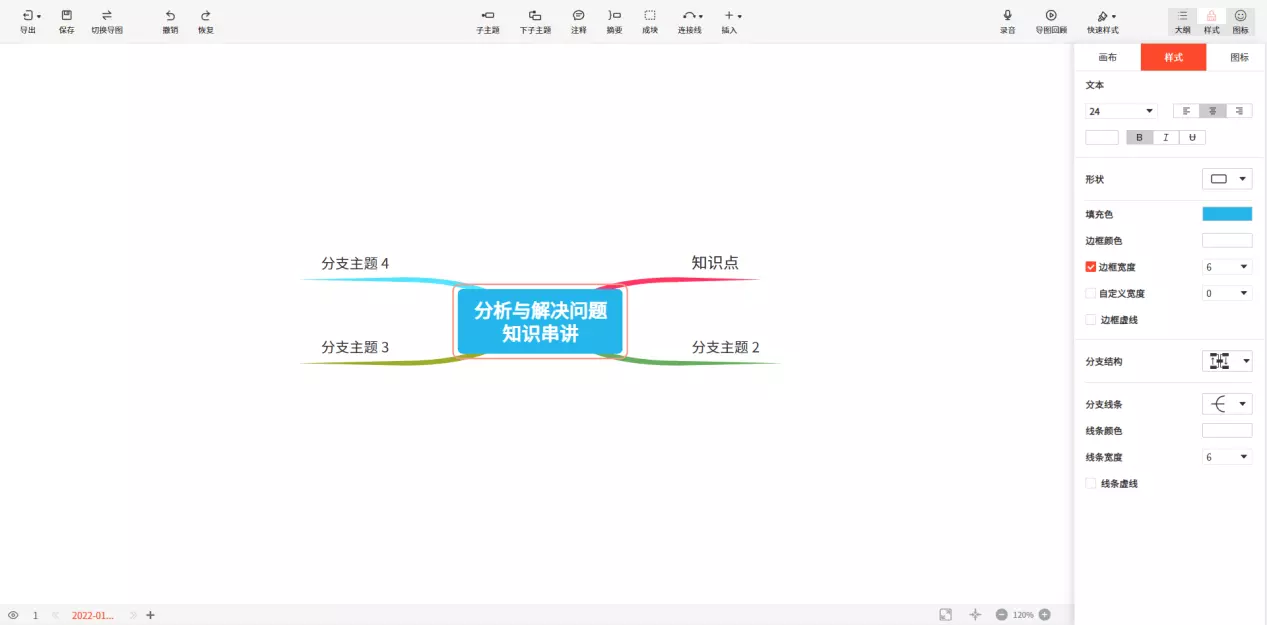Uncheck the 边框宽度 checkbox

(1091, 267)
